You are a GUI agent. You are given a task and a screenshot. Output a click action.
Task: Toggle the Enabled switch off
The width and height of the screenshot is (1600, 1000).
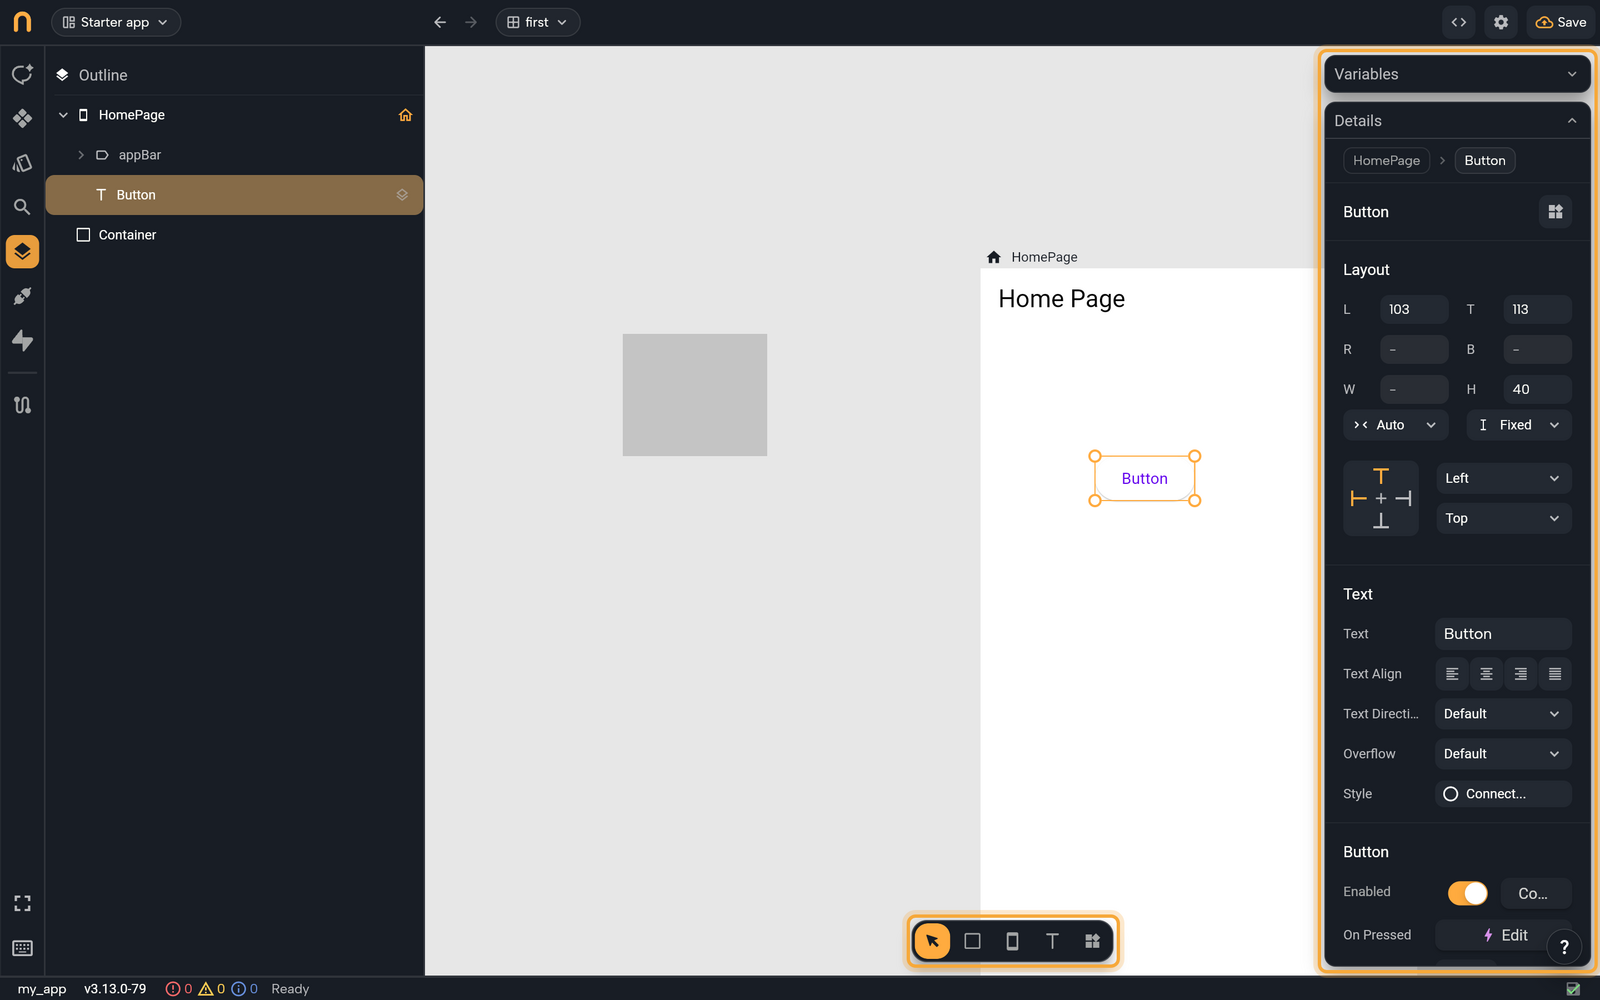pyautogui.click(x=1467, y=893)
